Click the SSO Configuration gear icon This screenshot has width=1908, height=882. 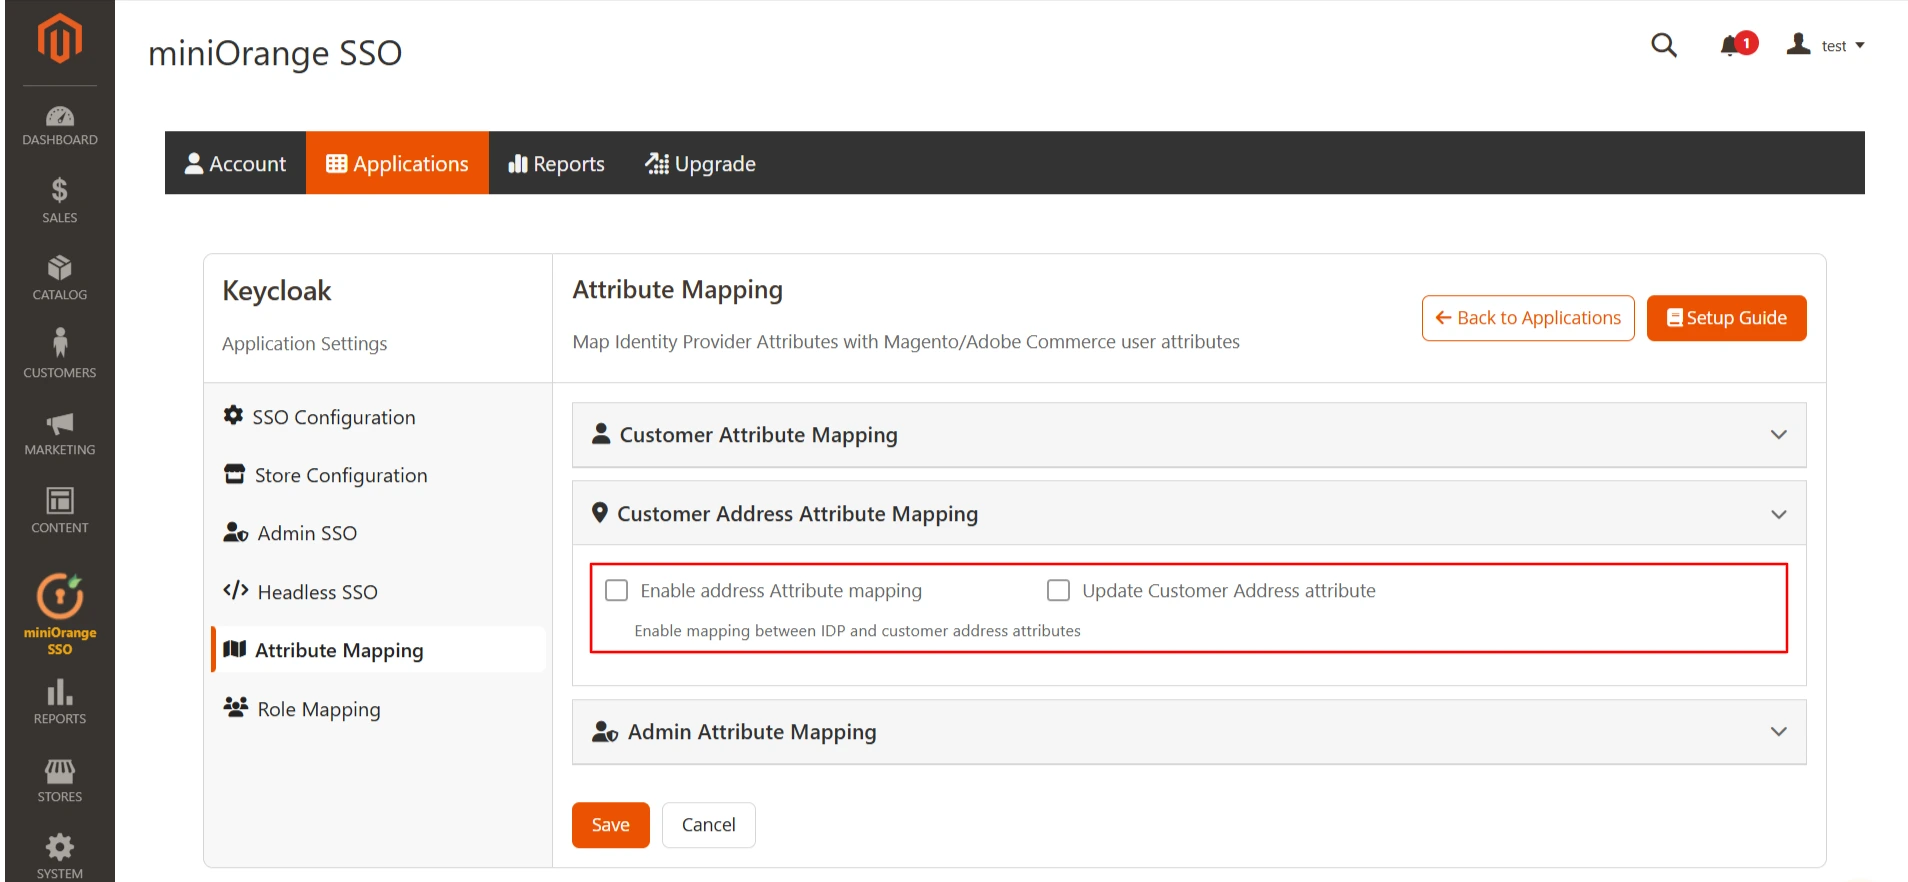pyautogui.click(x=233, y=415)
